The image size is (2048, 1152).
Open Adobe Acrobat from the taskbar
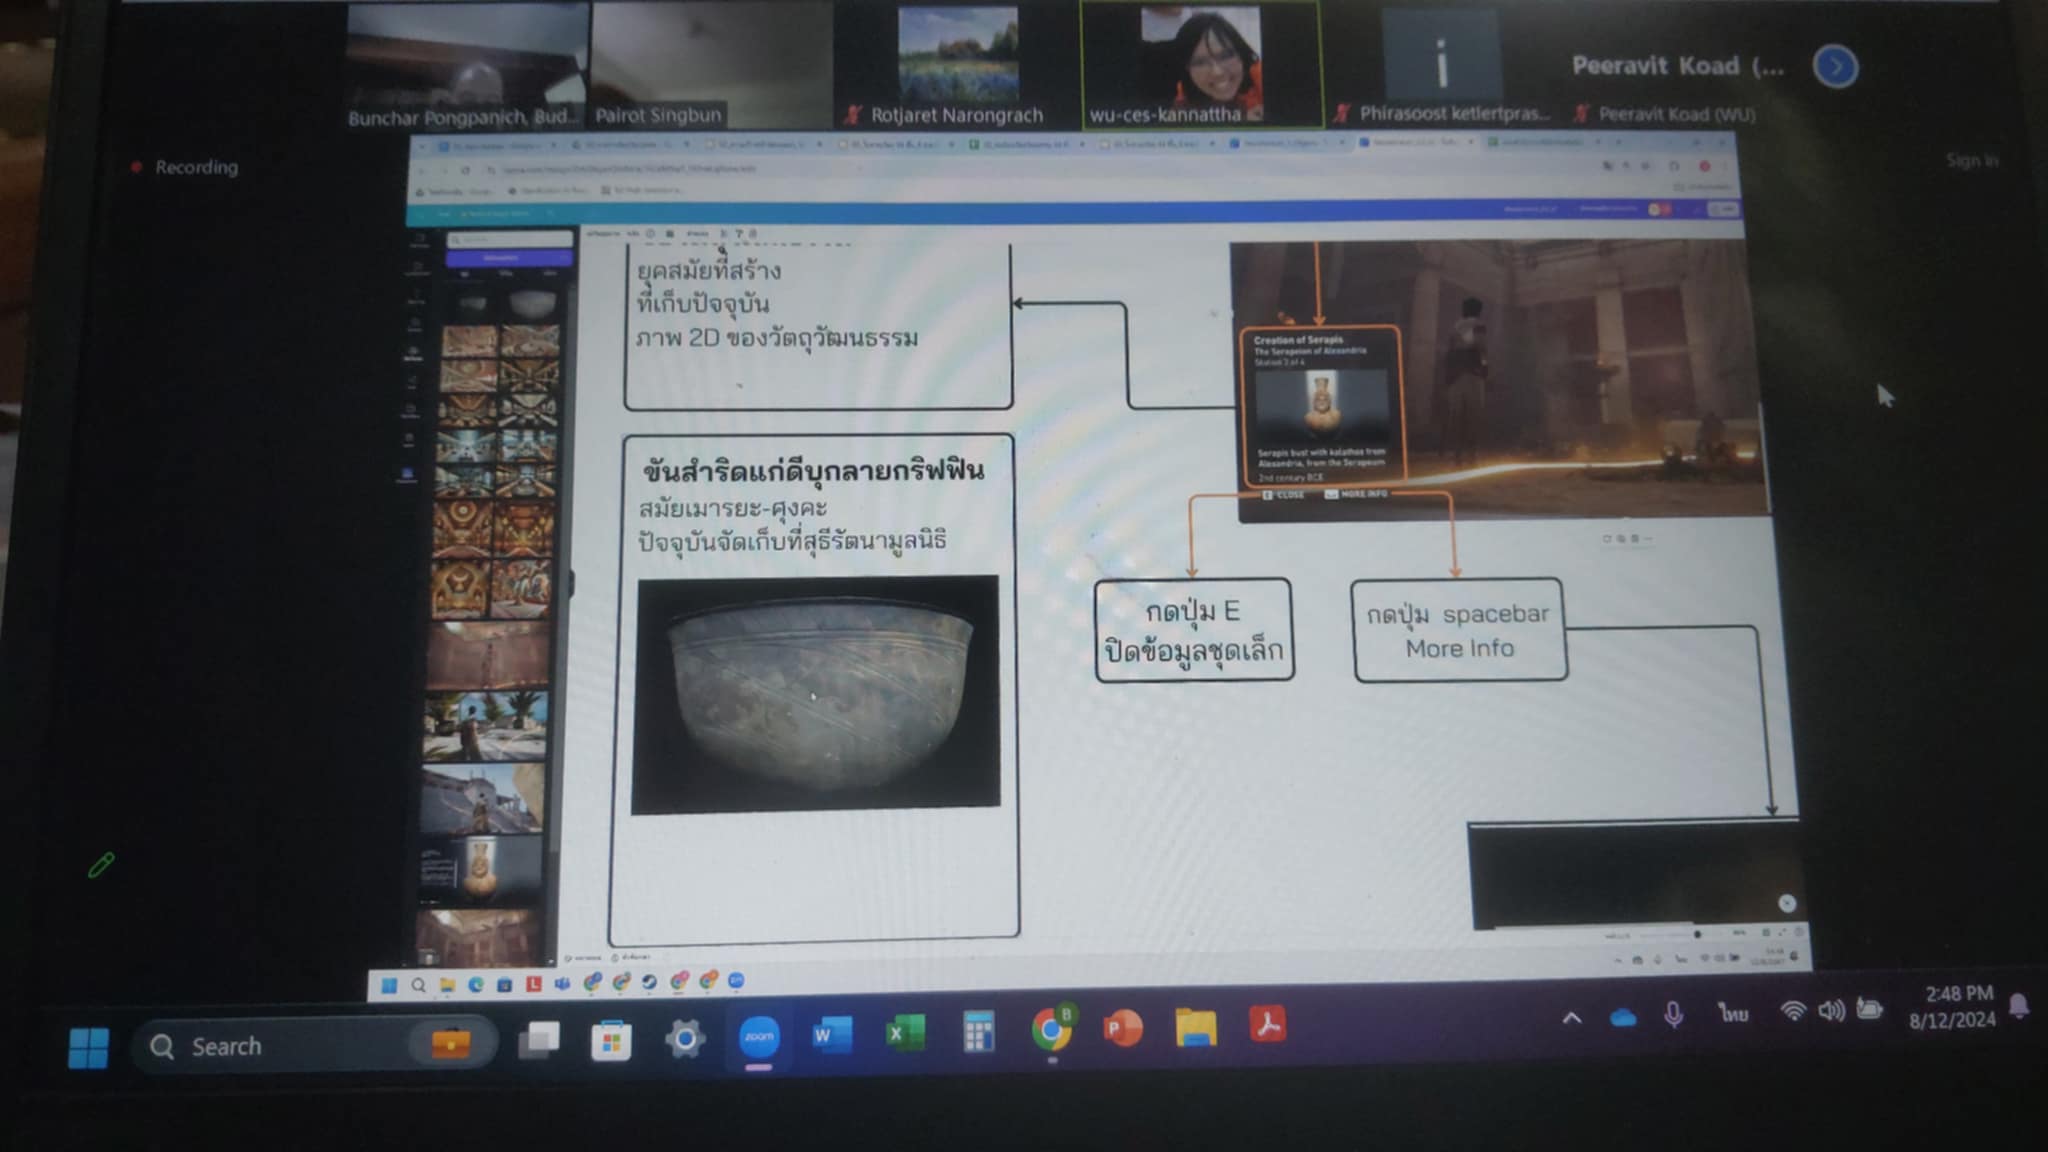pos(1267,1025)
